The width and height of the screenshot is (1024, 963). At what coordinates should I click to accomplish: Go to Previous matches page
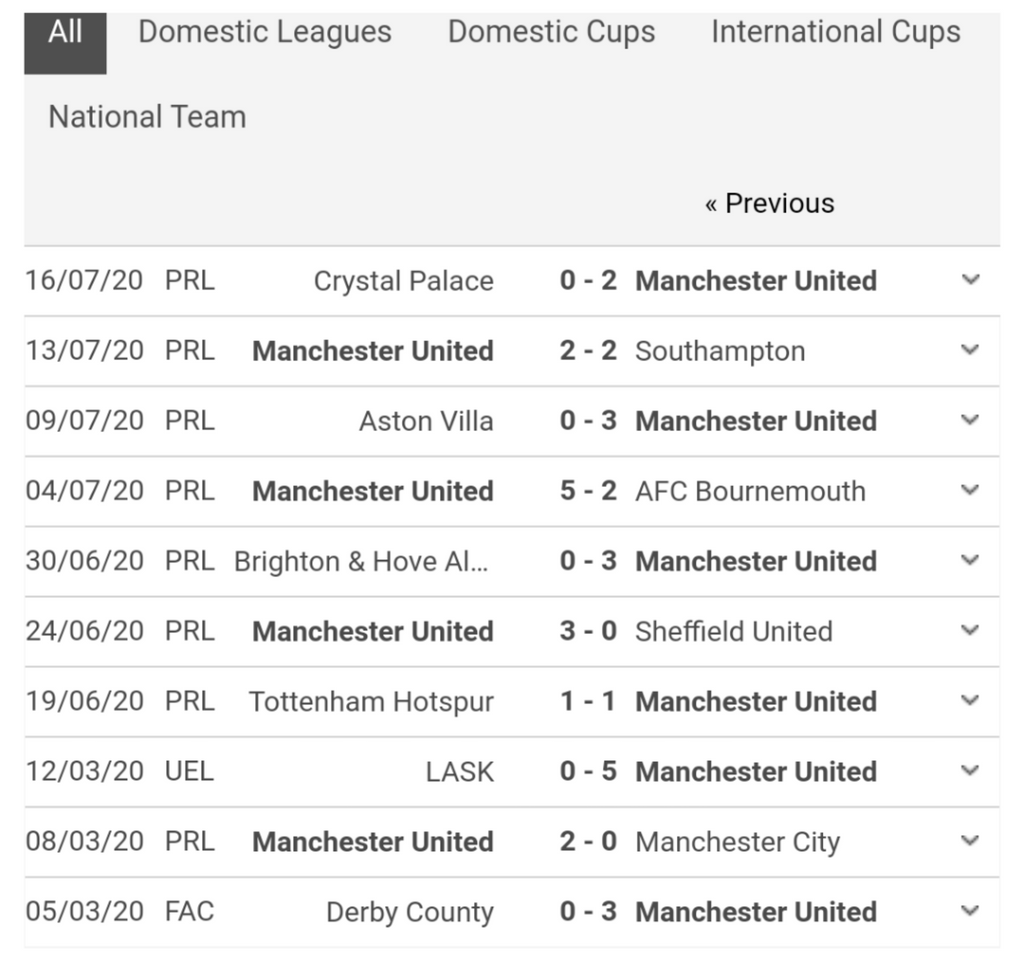pos(769,204)
